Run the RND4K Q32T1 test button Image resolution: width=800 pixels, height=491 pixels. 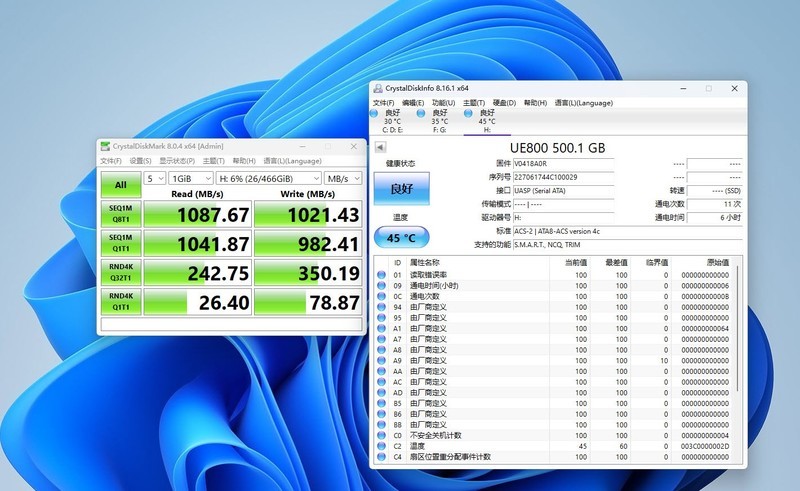pos(121,272)
